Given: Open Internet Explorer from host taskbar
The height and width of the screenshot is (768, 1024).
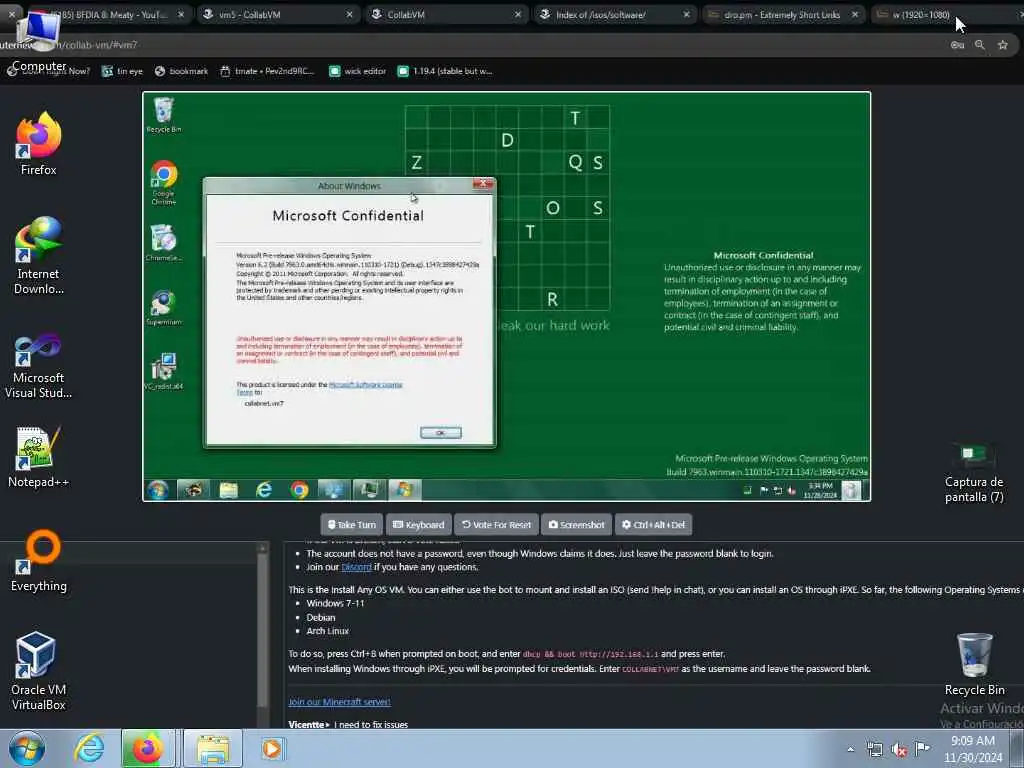Looking at the screenshot, I should click(x=89, y=748).
